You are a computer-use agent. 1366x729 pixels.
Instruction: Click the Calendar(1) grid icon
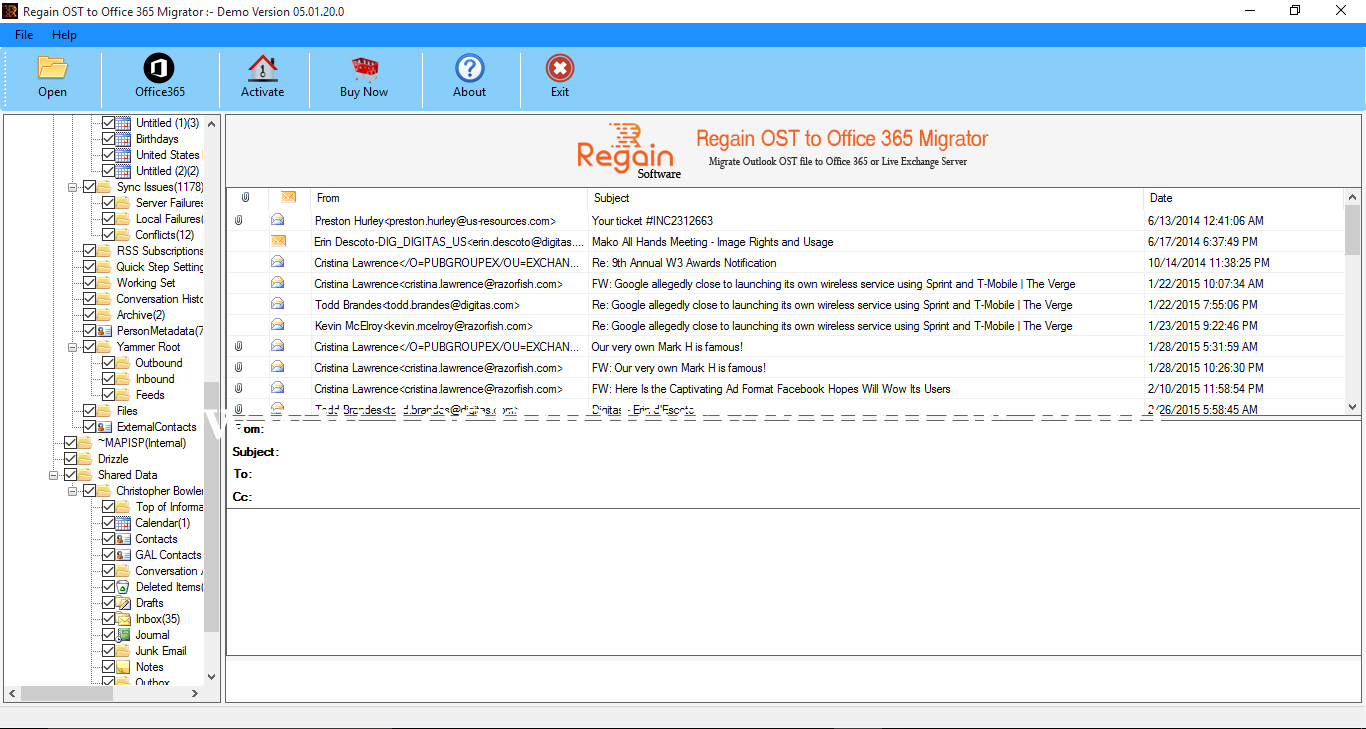pos(124,523)
